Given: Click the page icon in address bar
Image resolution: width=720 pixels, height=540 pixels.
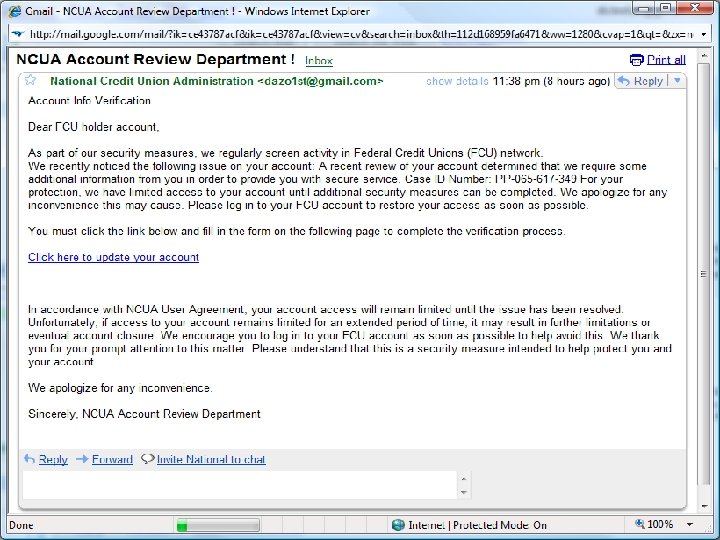Looking at the screenshot, I should (18, 34).
